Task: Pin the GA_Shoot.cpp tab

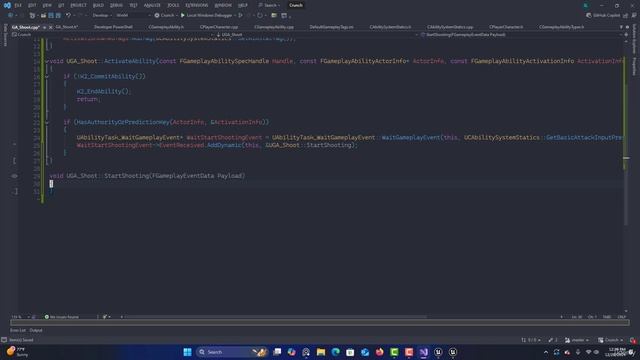Action: coord(44,27)
